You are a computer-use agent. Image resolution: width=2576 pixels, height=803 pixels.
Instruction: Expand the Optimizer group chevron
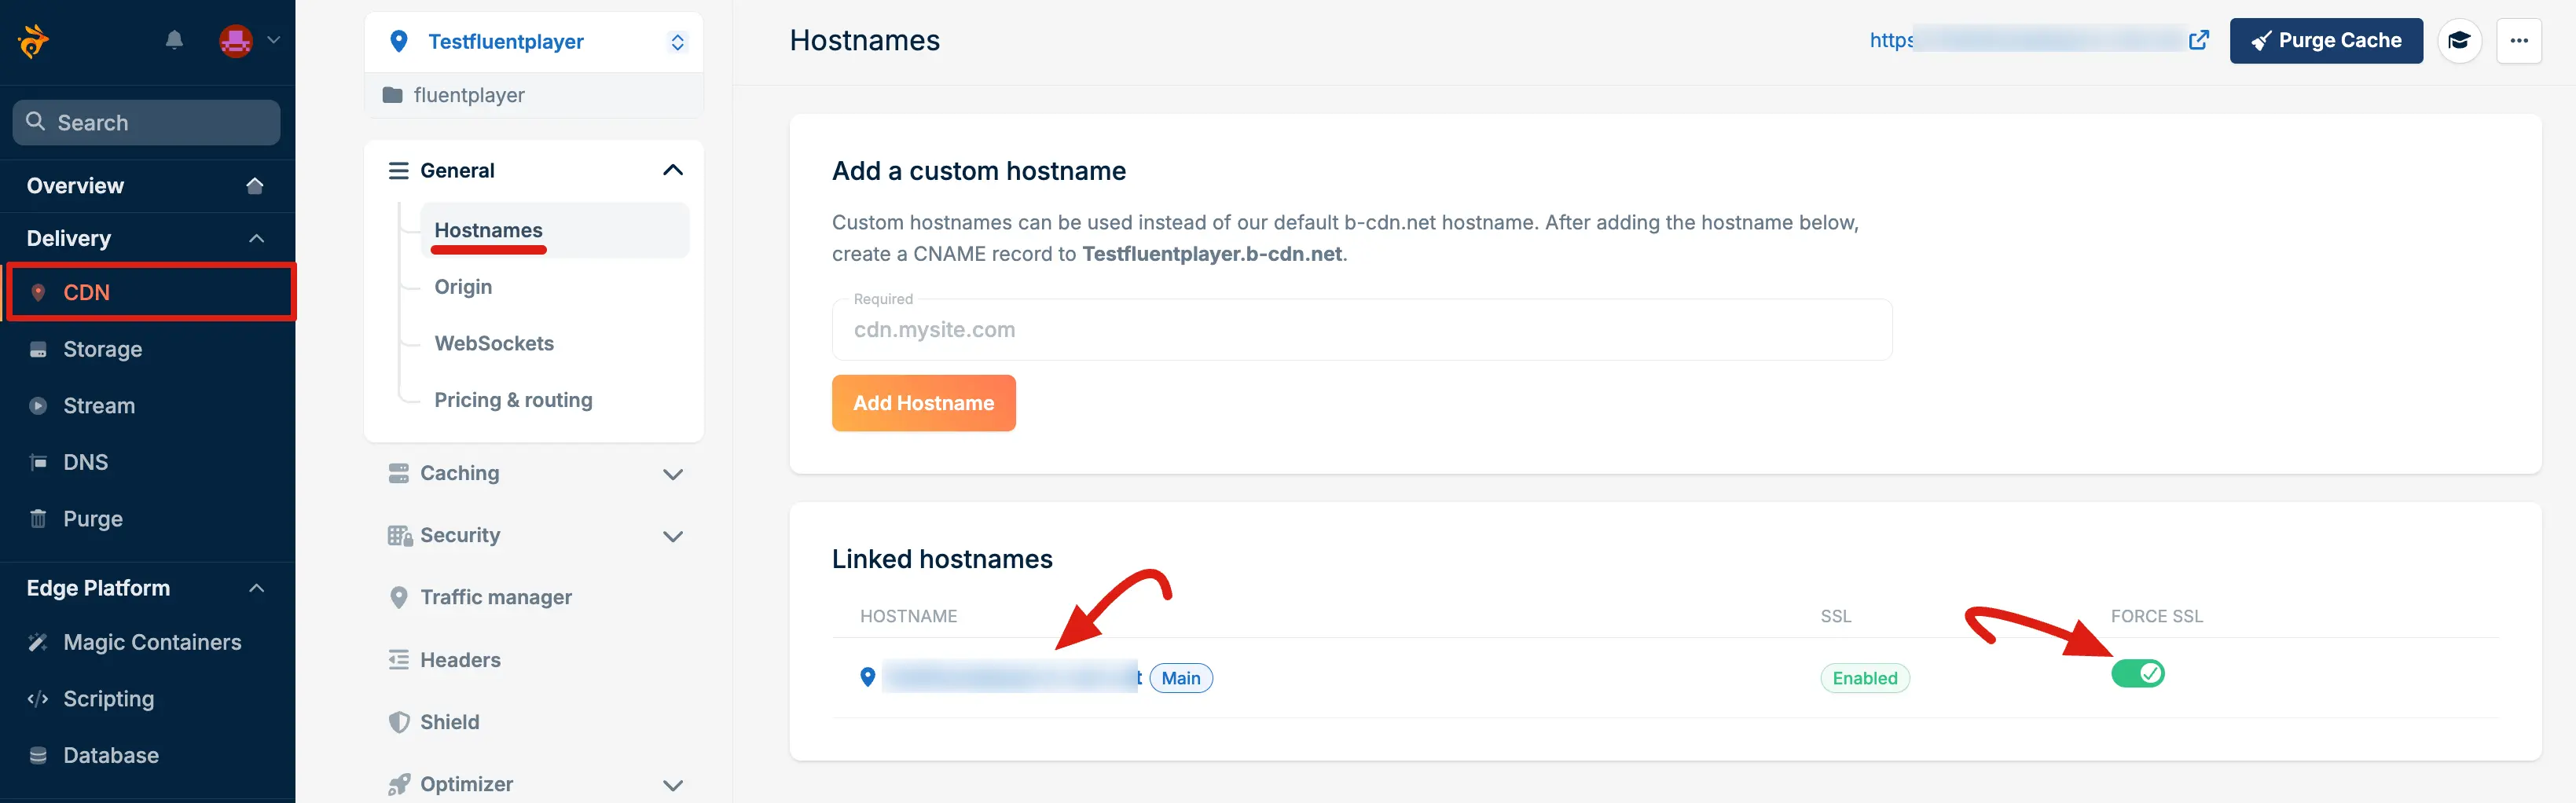point(673,785)
